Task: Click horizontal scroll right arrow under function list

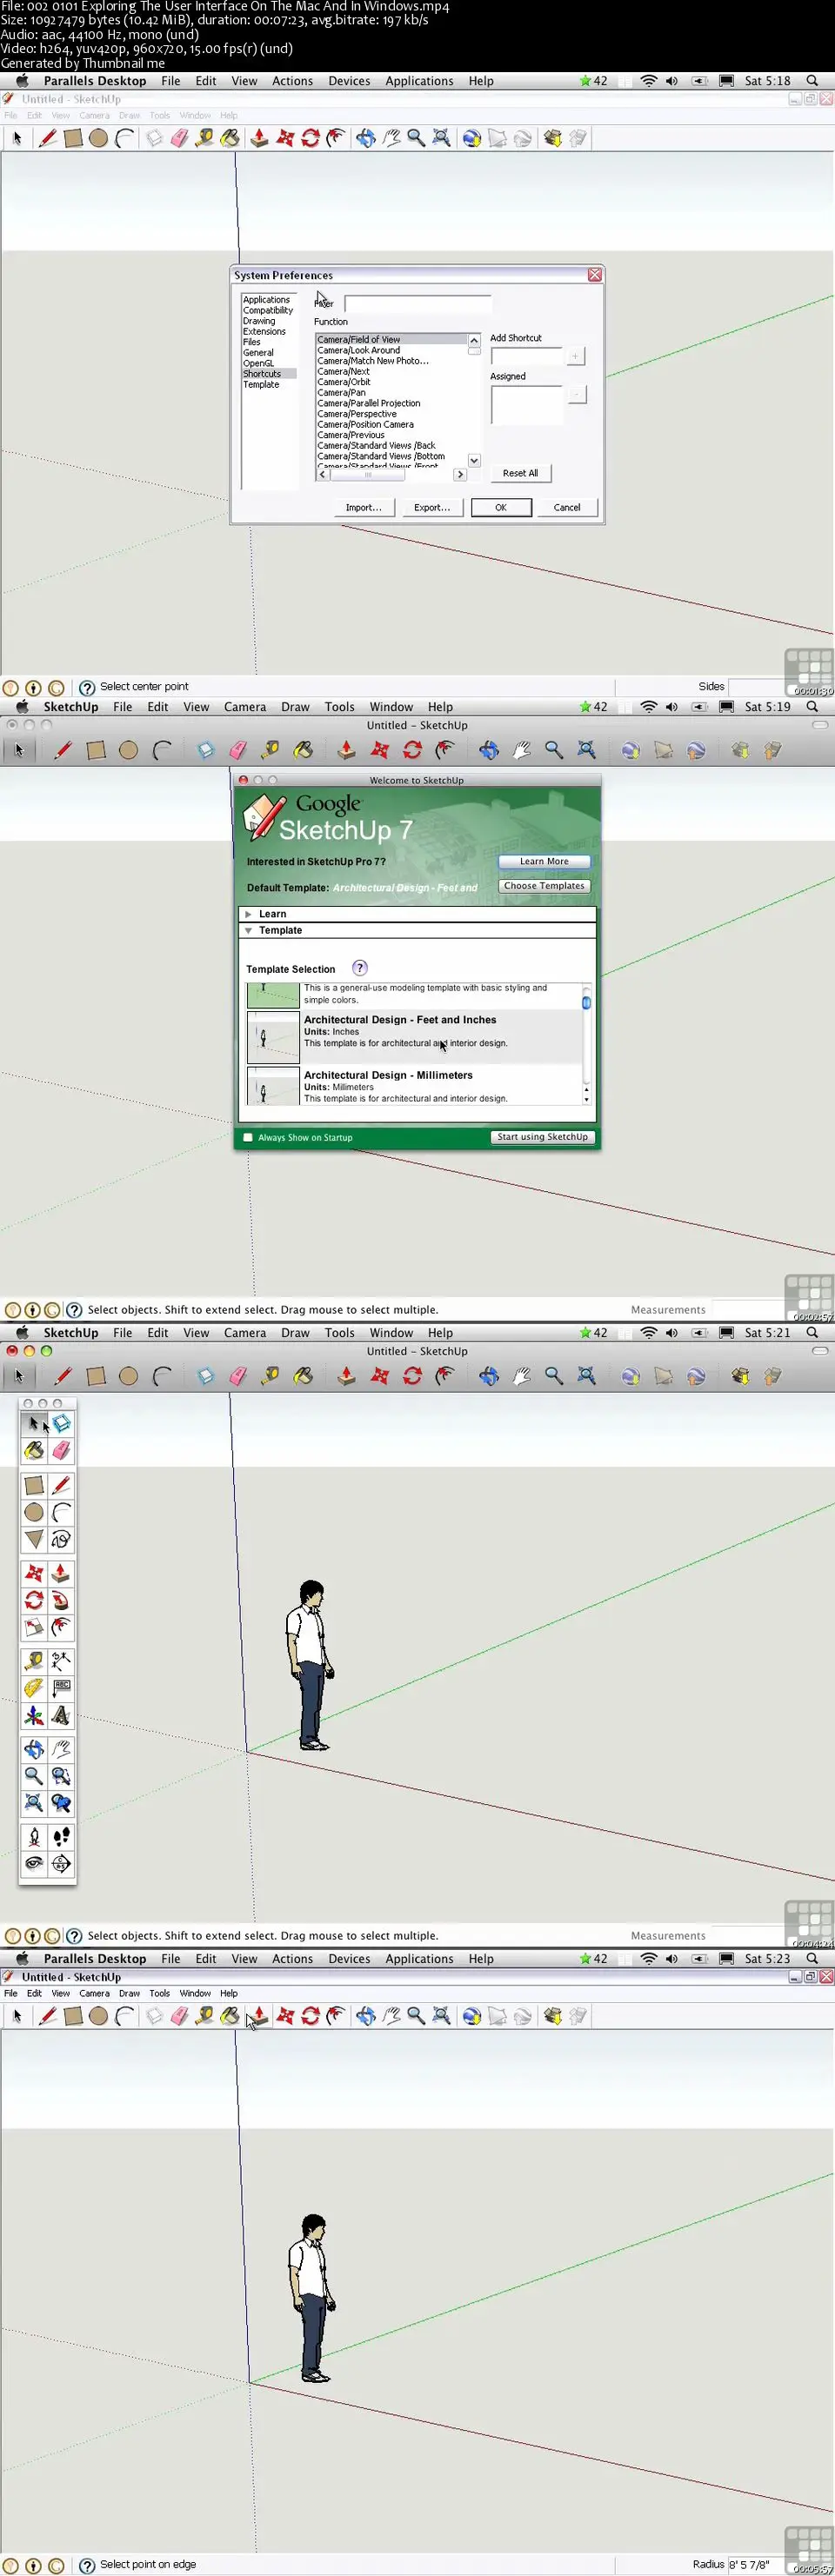Action: [x=460, y=475]
